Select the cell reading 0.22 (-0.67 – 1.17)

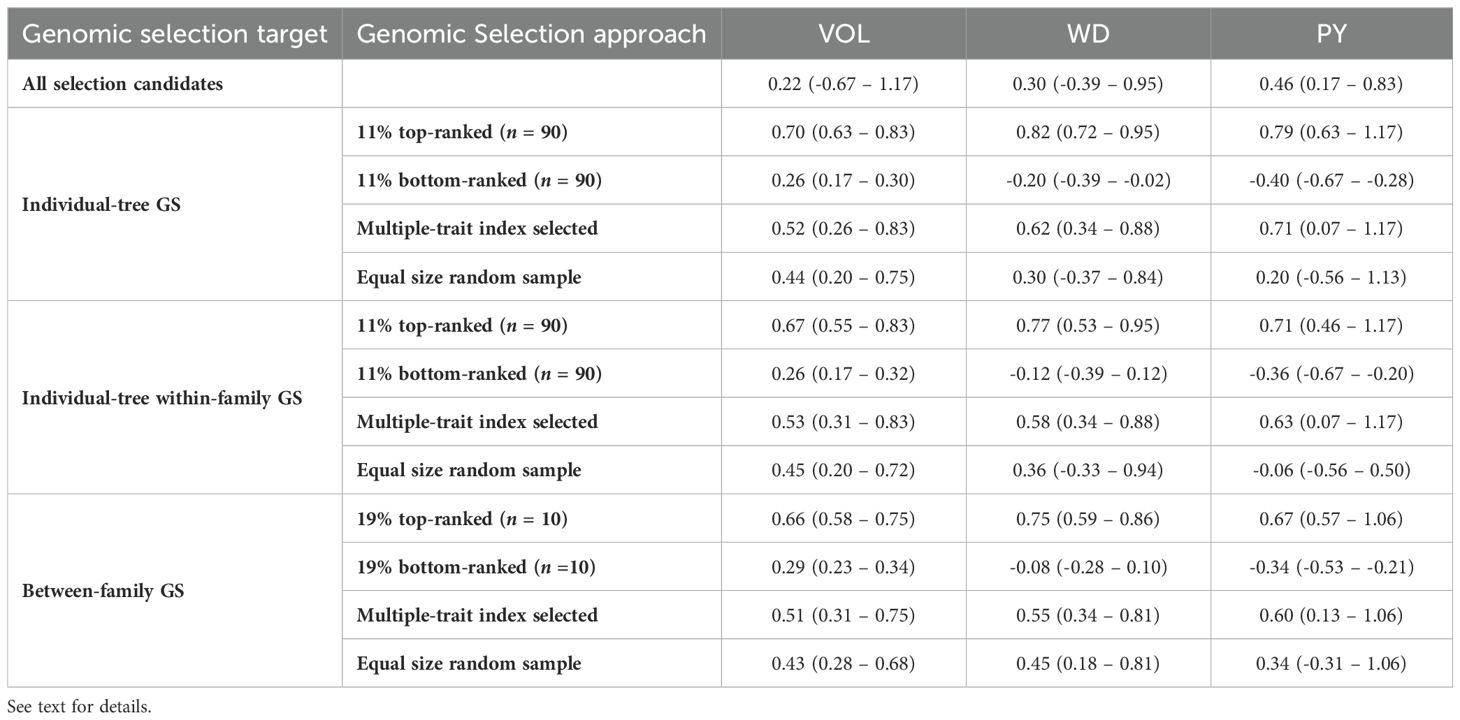843,84
